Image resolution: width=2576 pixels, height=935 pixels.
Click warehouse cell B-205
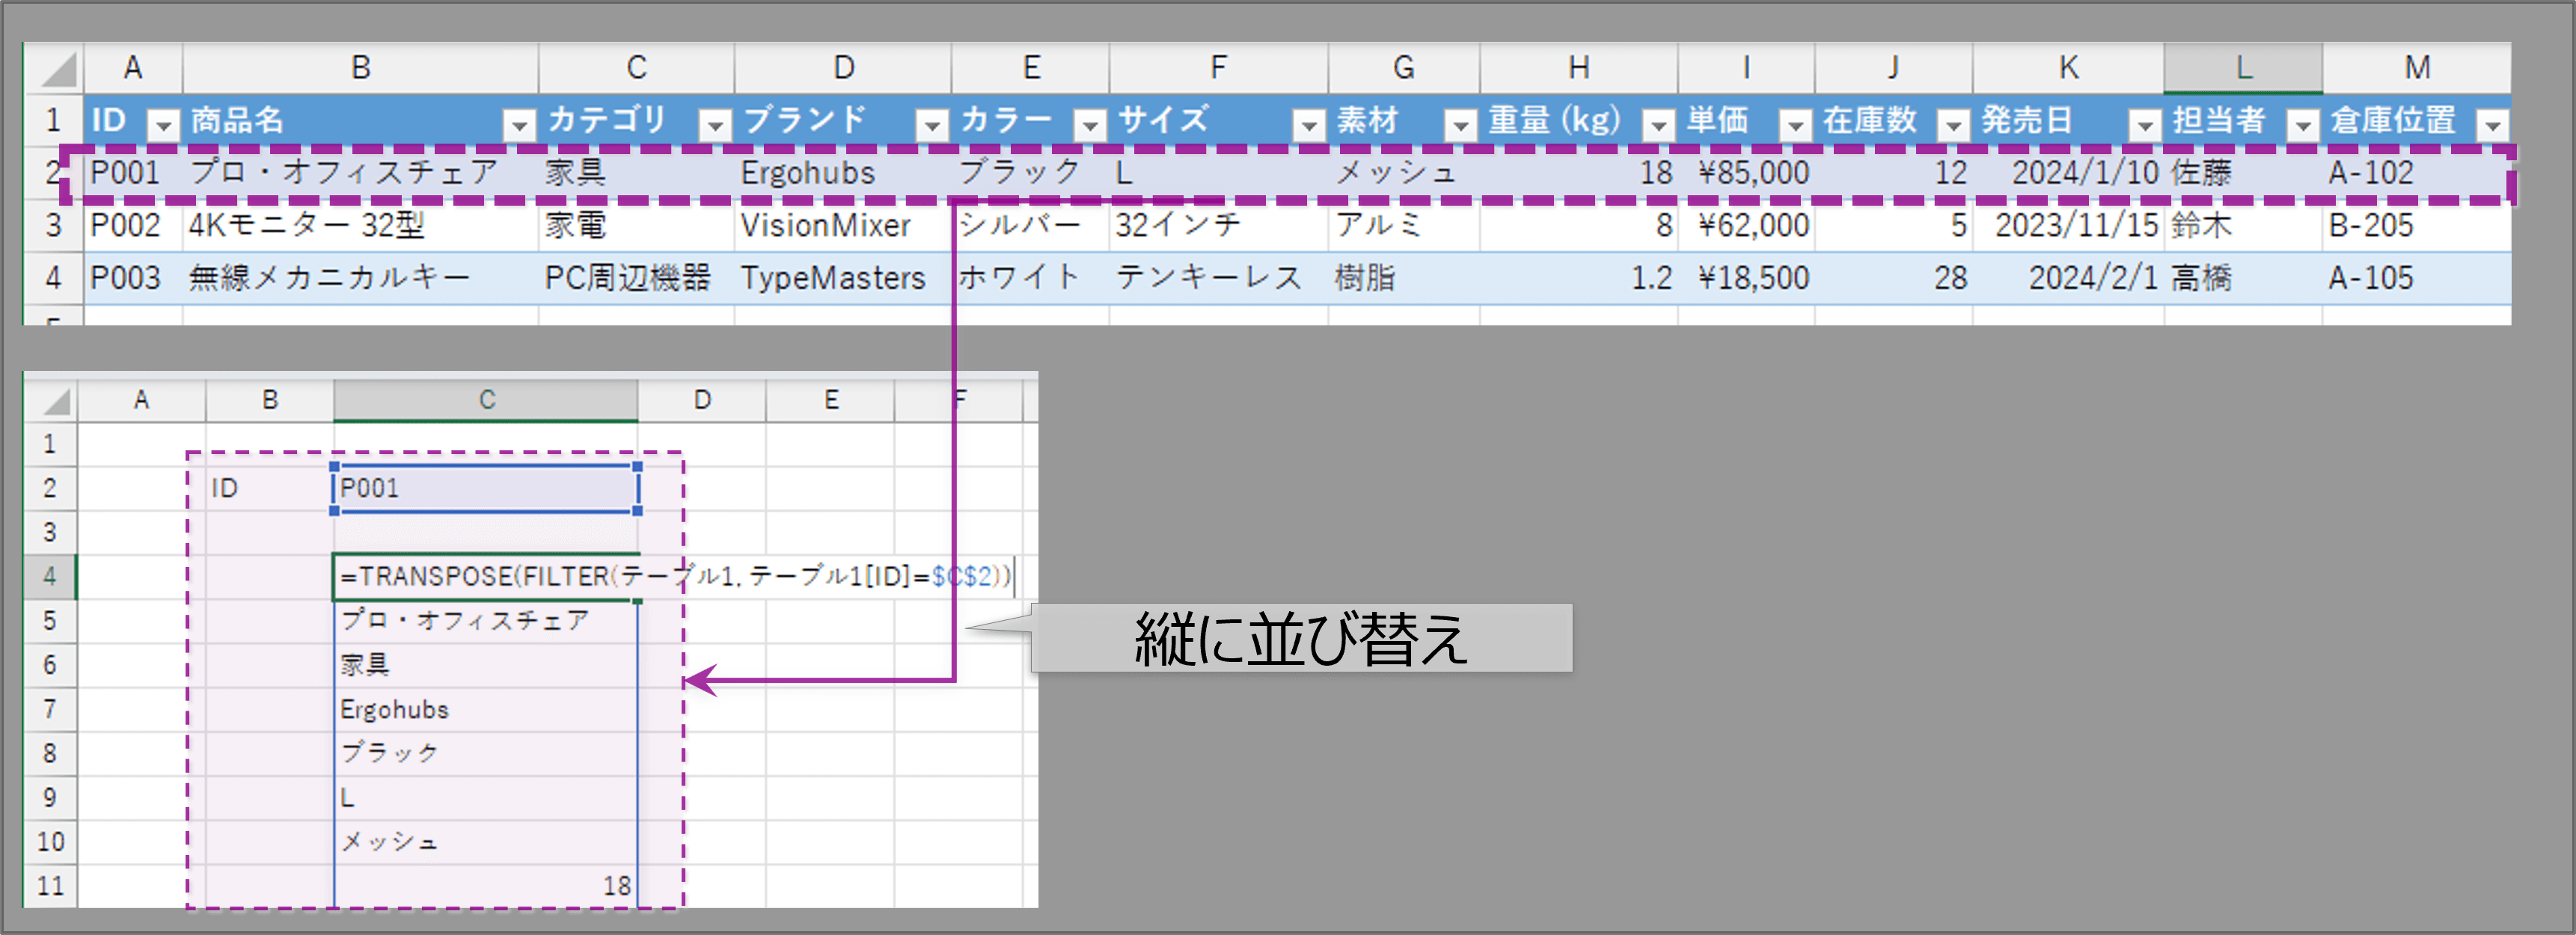(x=2416, y=226)
